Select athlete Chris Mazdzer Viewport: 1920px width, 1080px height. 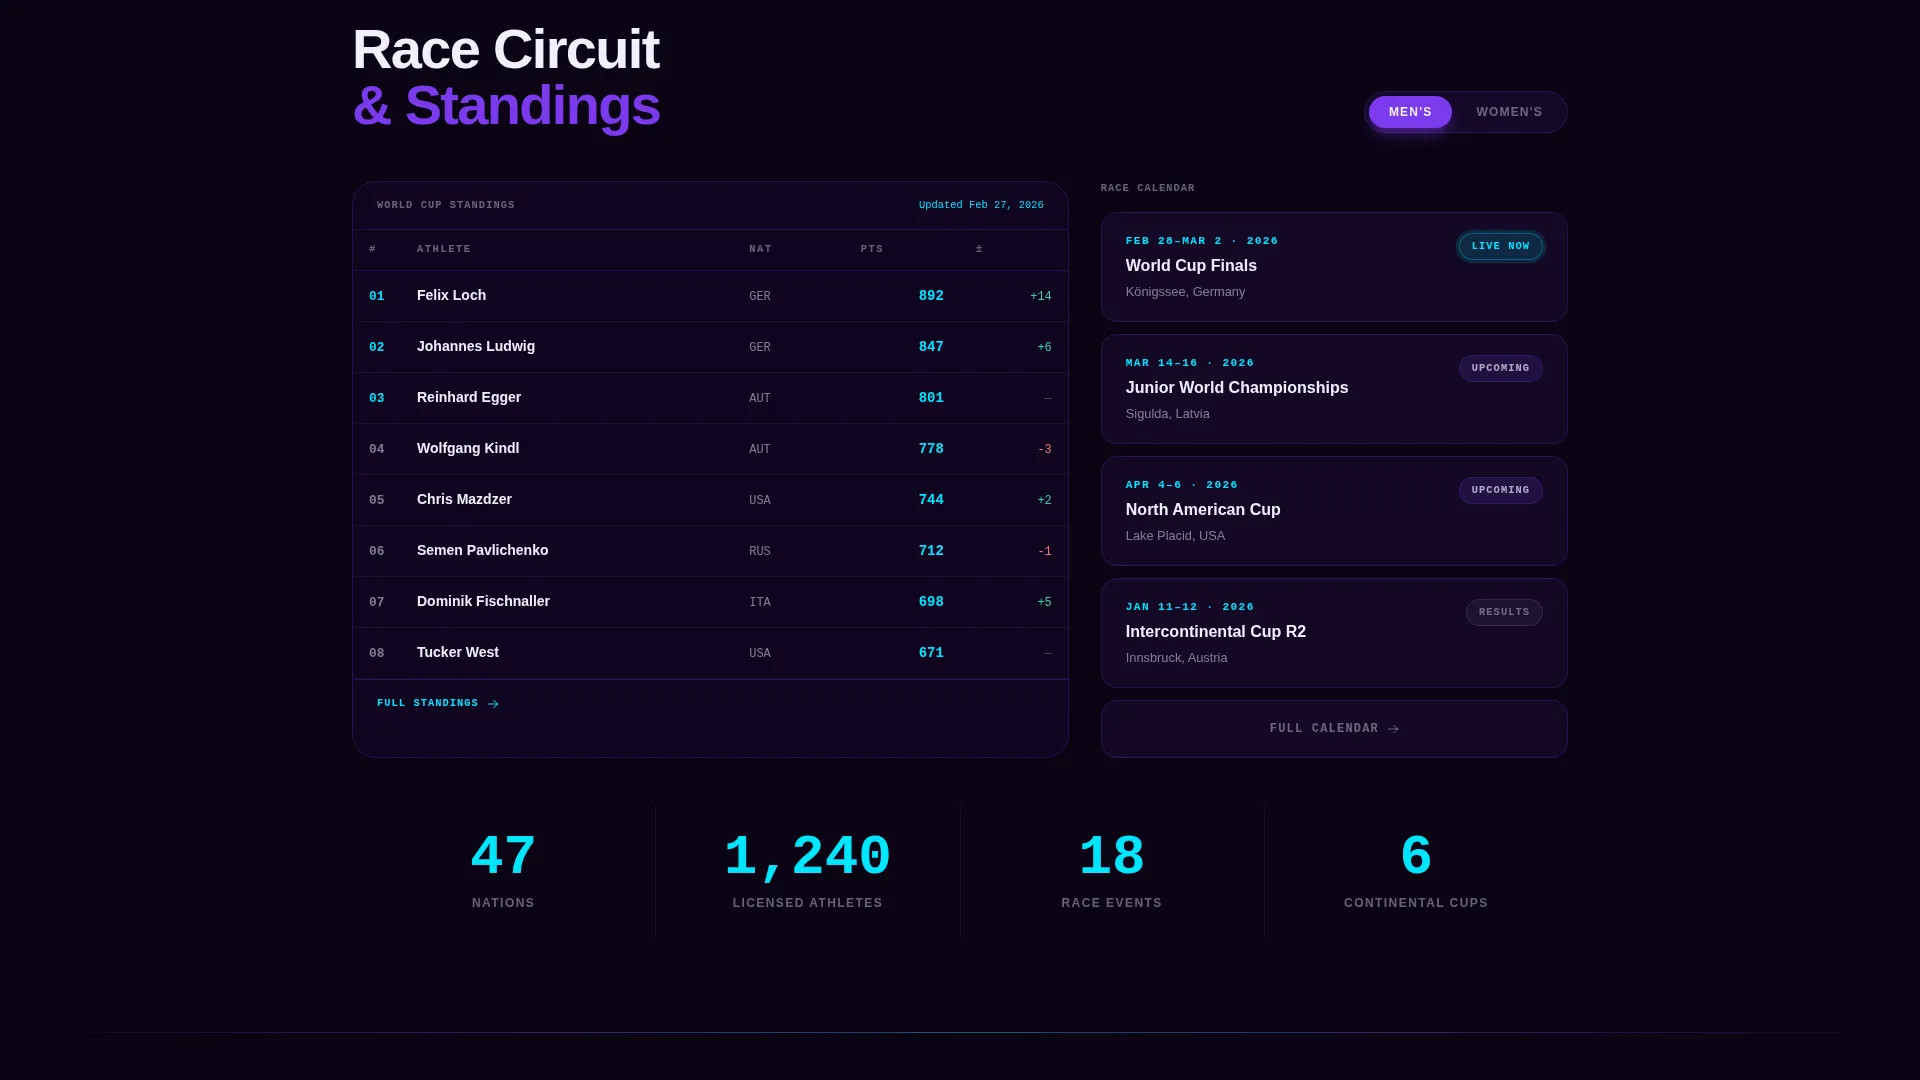[x=464, y=499]
